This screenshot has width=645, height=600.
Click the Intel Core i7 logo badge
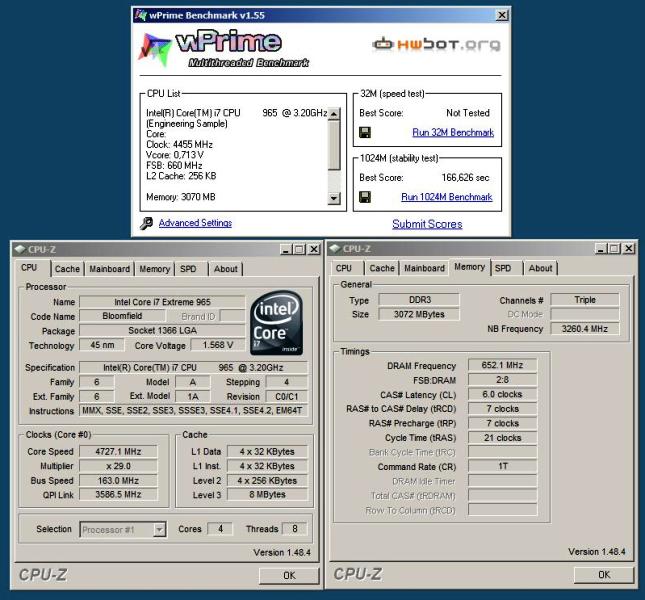(276, 323)
